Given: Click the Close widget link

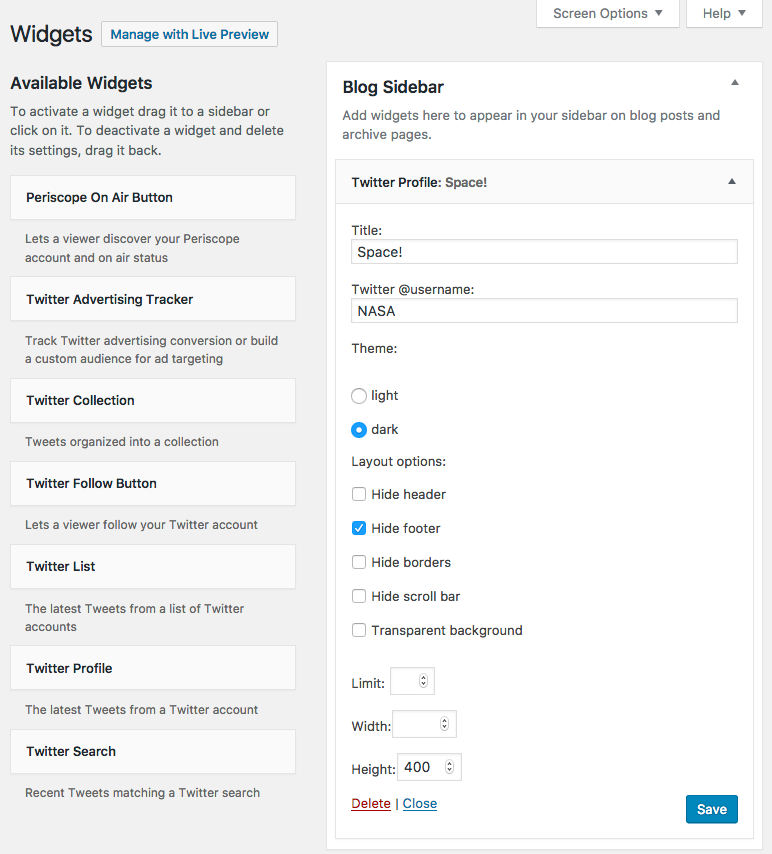Looking at the screenshot, I should 420,804.
